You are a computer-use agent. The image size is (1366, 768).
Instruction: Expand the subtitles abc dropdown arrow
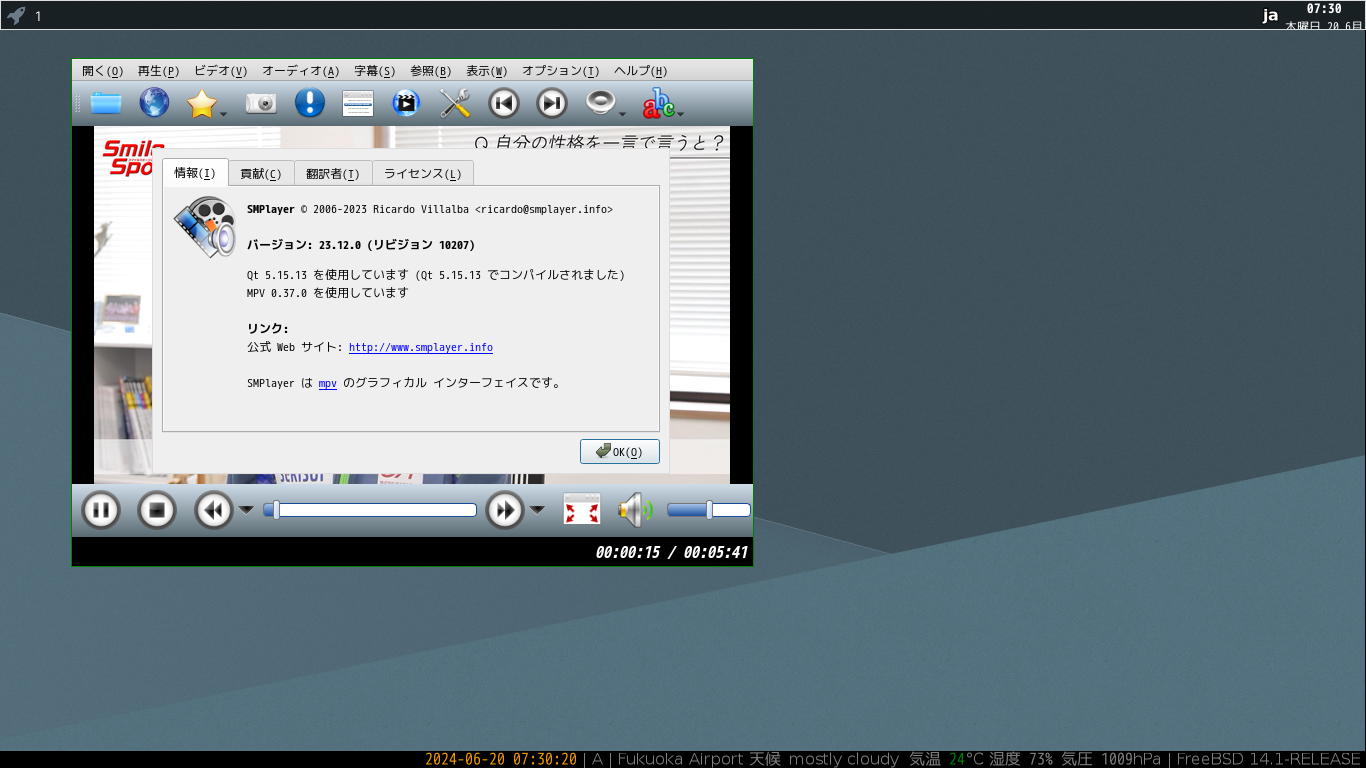click(x=681, y=113)
